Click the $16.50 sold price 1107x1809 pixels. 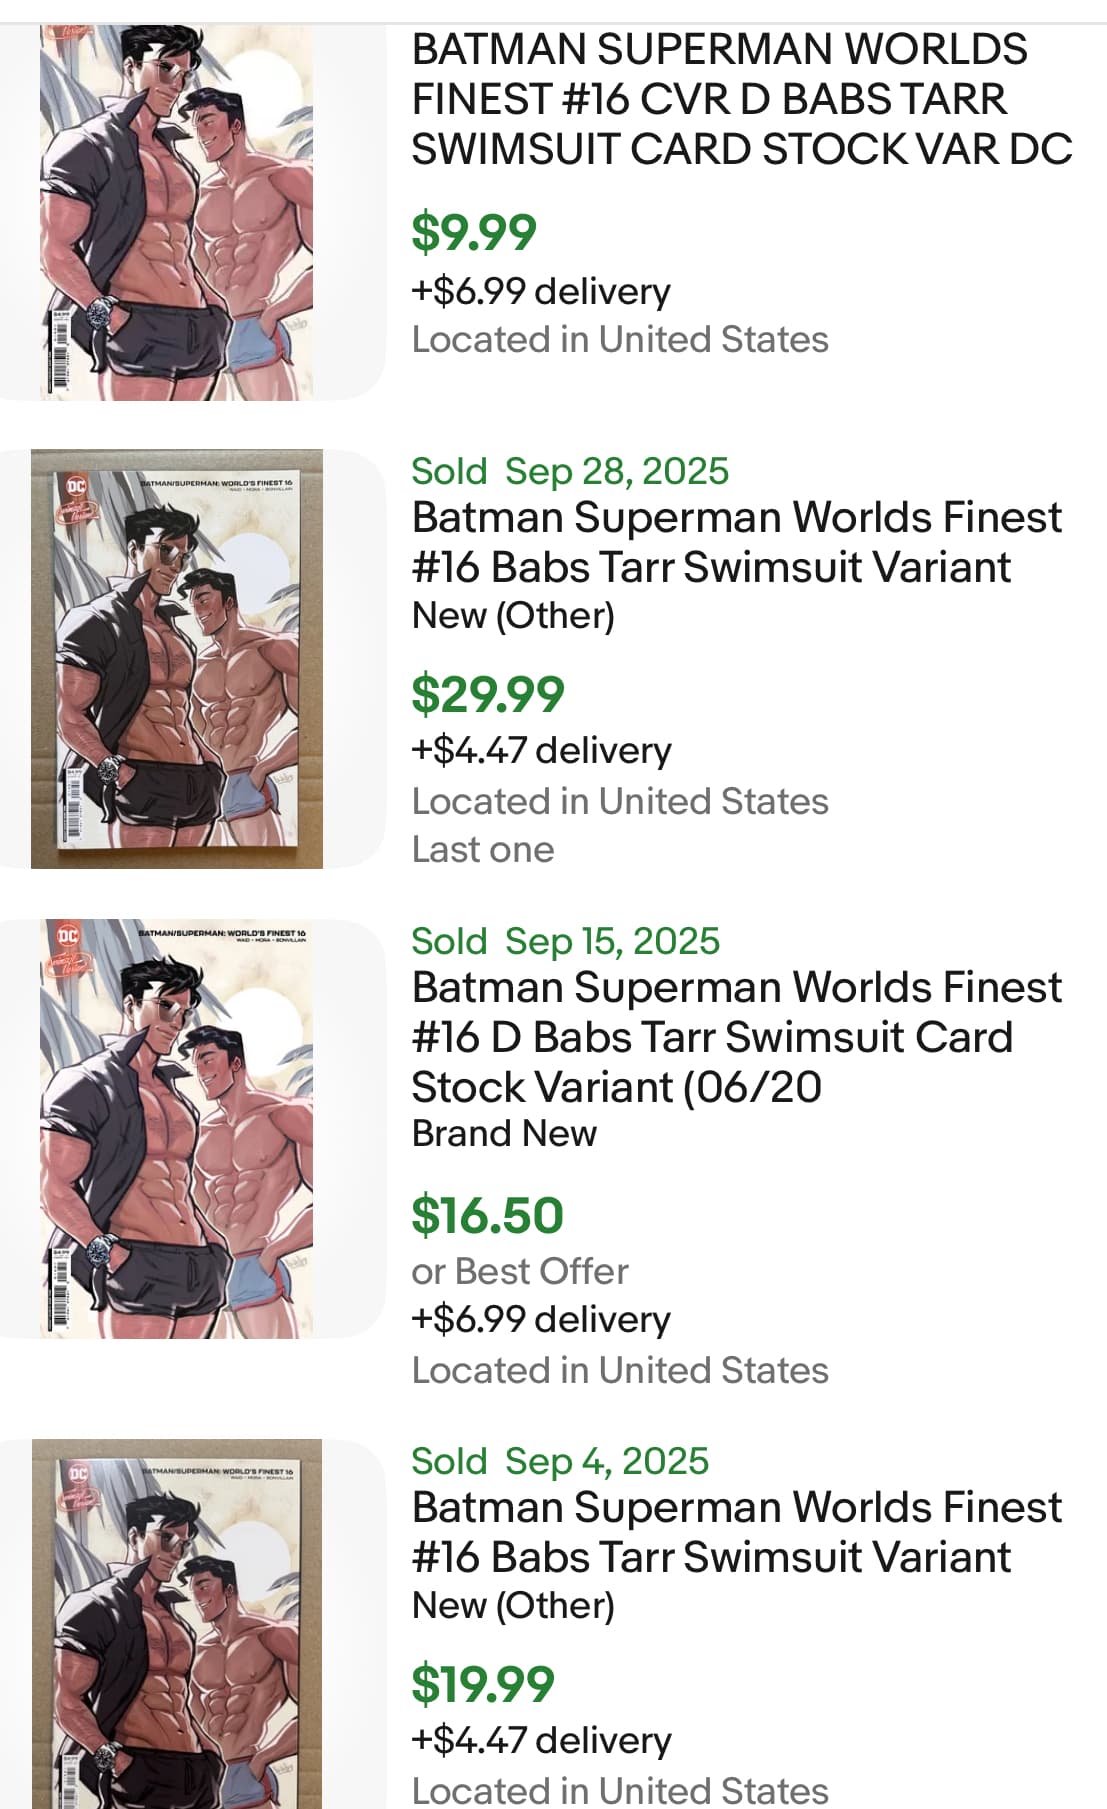point(488,1215)
